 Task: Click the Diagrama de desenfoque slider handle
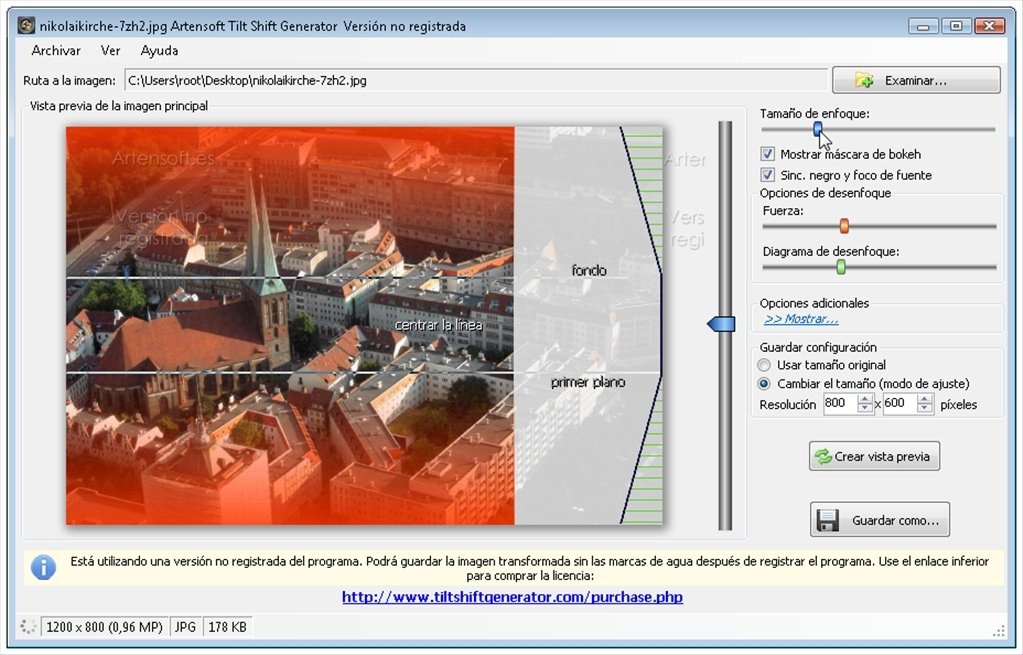pyautogui.click(x=841, y=267)
